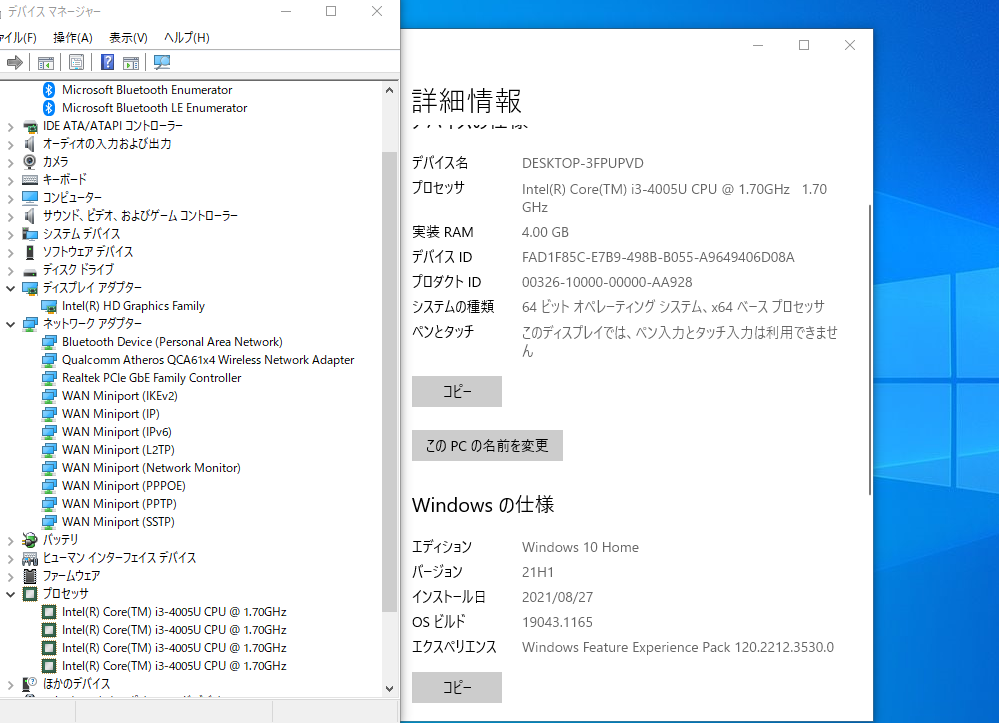Viewport: 999px width, 723px height.
Task: Click the オーディオの入力および出力 speaker icon
Action: click(30, 144)
